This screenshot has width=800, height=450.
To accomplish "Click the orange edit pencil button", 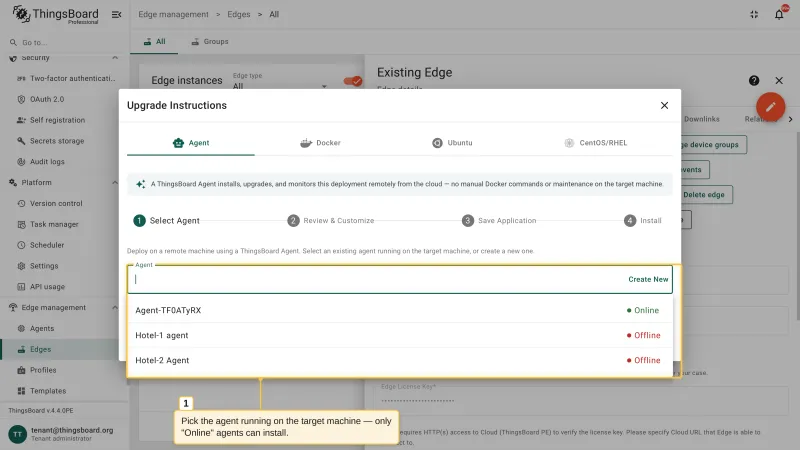I will [770, 107].
